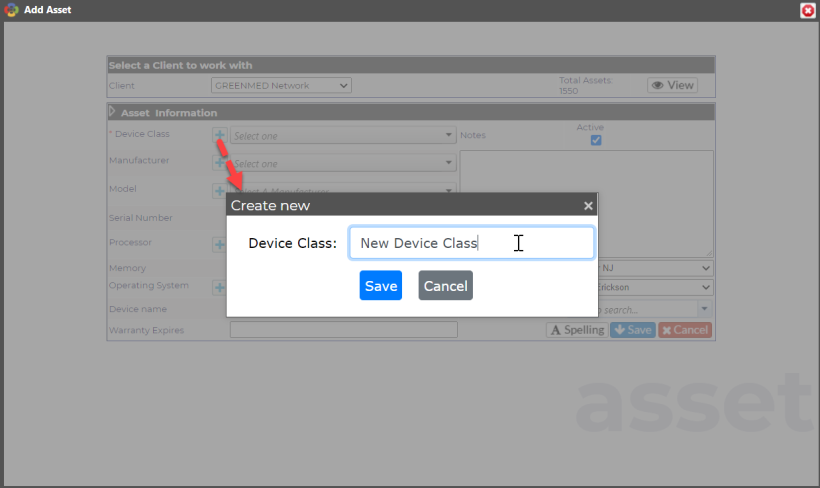Screen dimensions: 820x488
Task: Open the Manufacturer Select one dropdown
Action: pos(343,163)
